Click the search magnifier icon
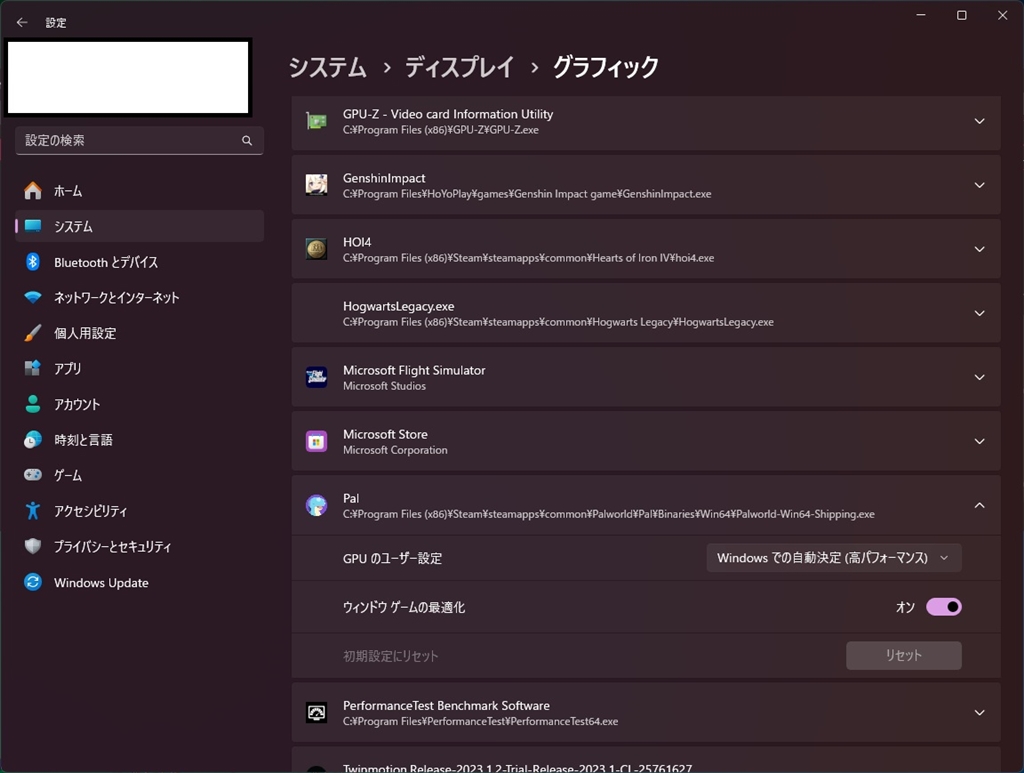Image resolution: width=1024 pixels, height=773 pixels. (247, 140)
